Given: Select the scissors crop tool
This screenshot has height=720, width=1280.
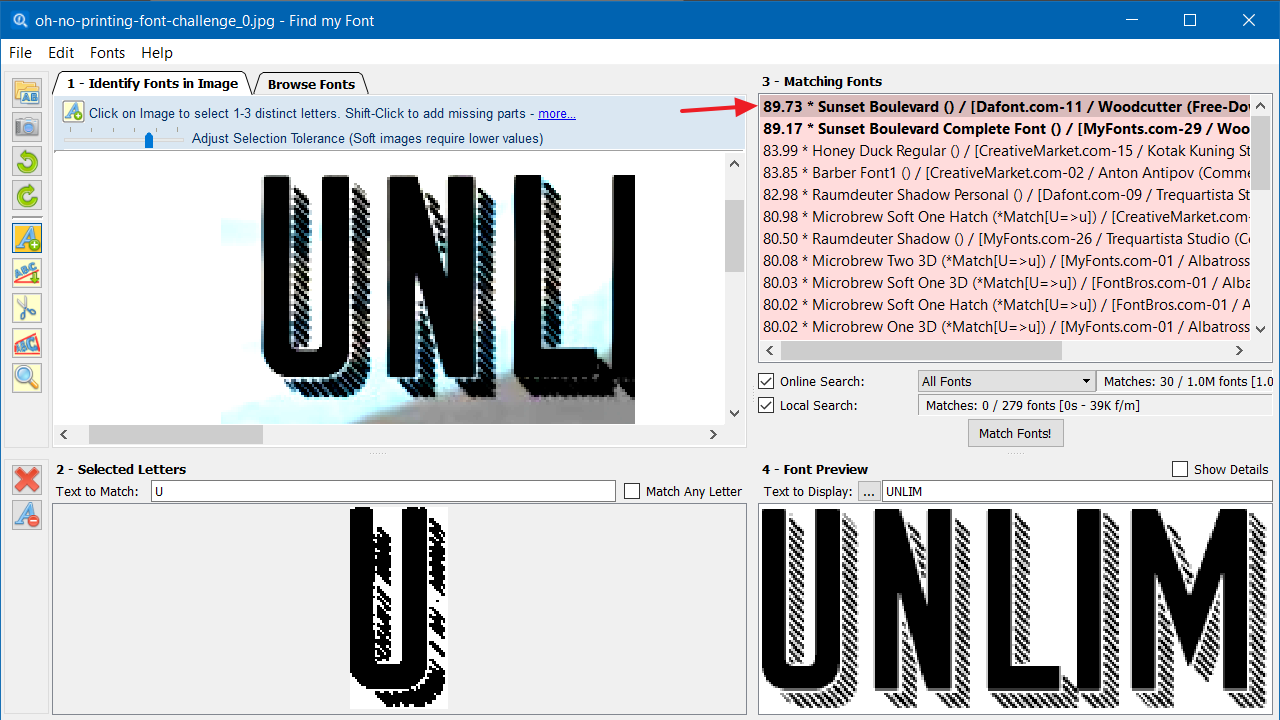Looking at the screenshot, I should [27, 307].
